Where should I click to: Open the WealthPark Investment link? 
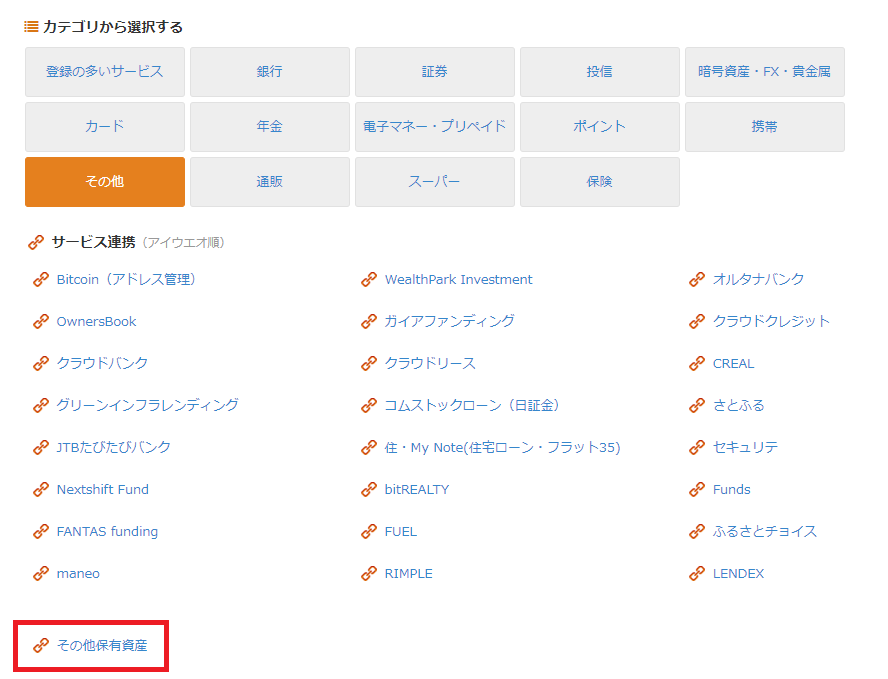[x=458, y=279]
